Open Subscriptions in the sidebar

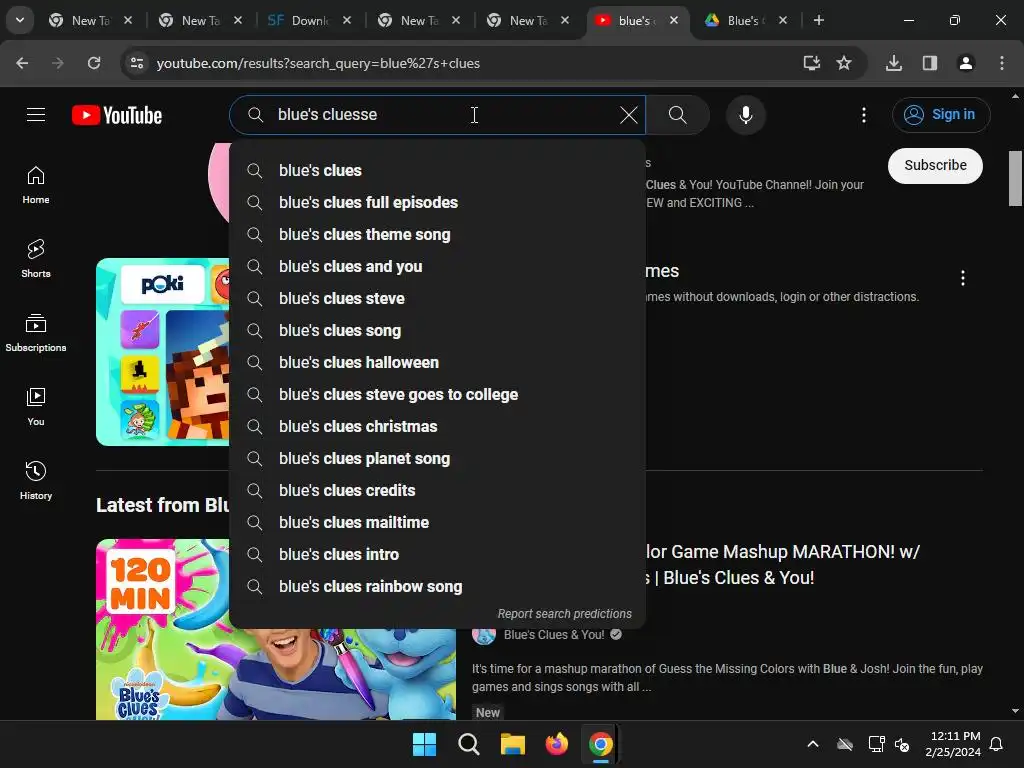tap(36, 333)
